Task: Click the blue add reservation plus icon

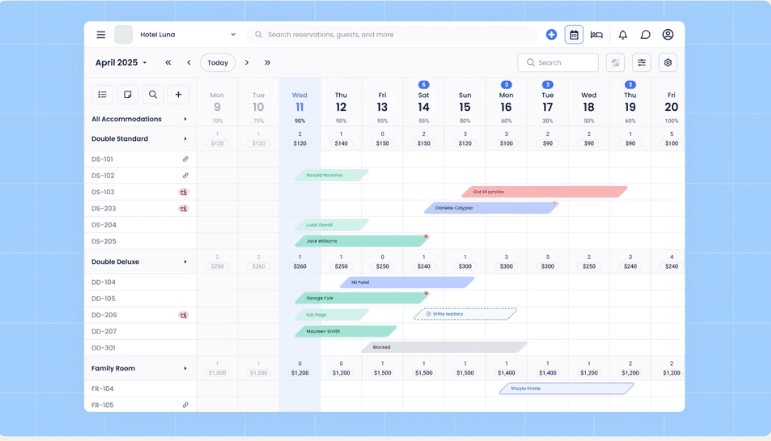Action: pos(551,34)
